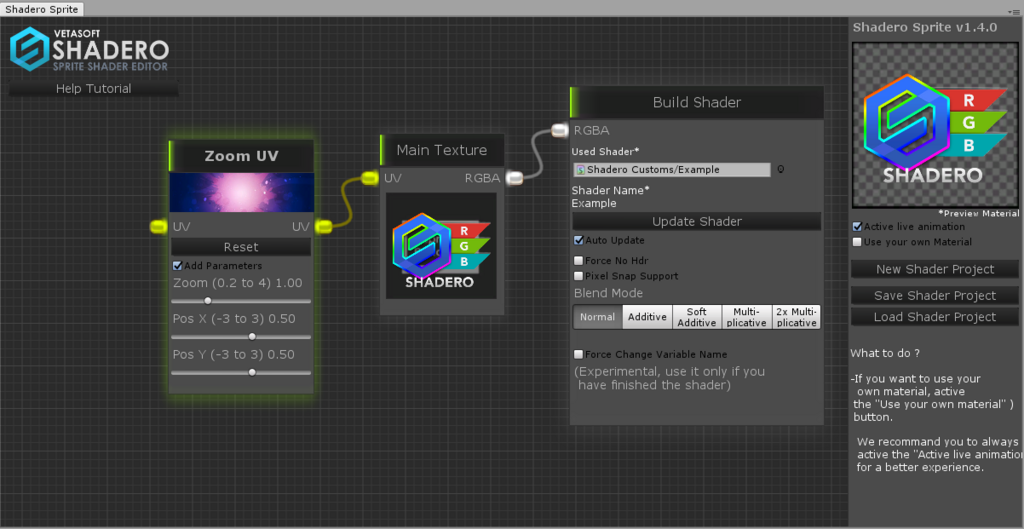This screenshot has width=1024, height=529.
Task: Click the Used Shader* label
Action: tap(605, 152)
